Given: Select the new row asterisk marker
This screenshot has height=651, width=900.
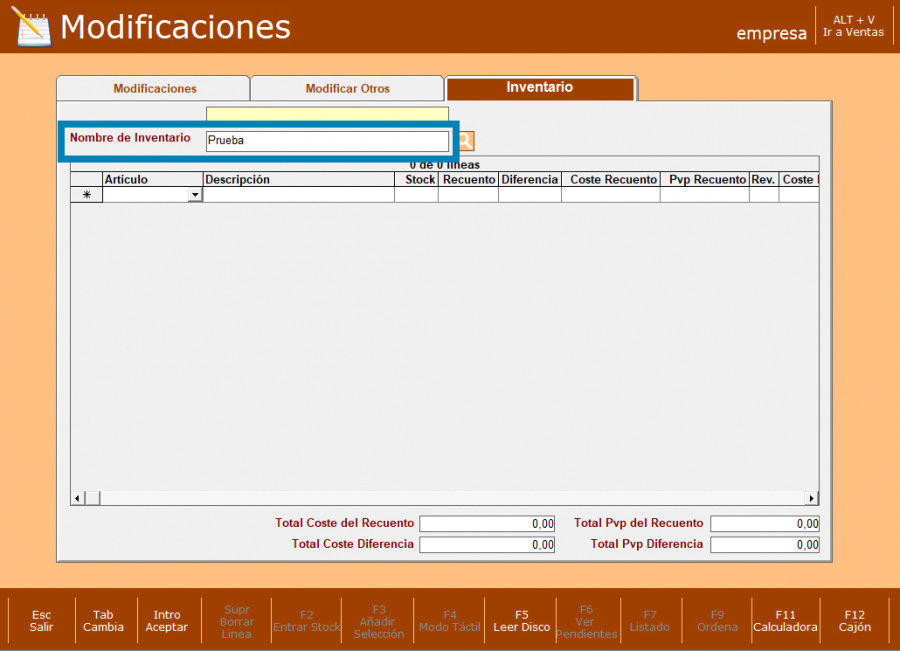Looking at the screenshot, I should click(86, 196).
